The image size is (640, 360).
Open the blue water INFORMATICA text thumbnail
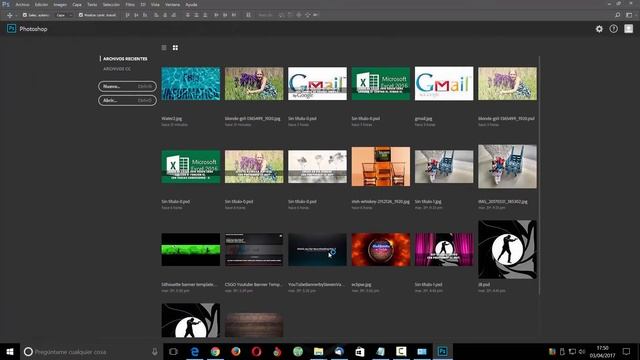tap(191, 84)
